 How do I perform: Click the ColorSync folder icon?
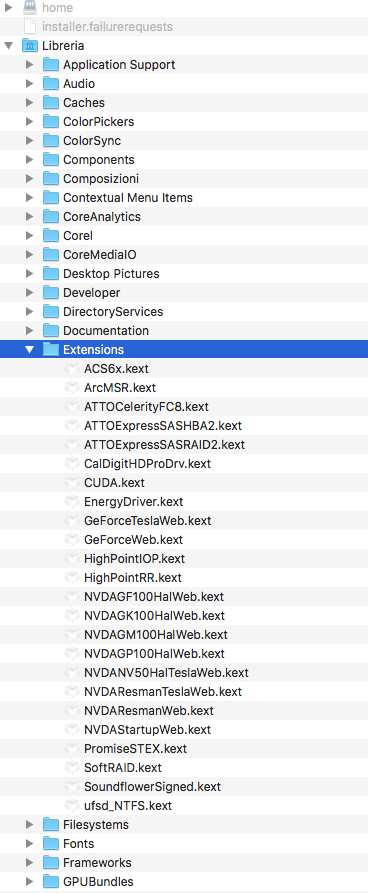(51, 141)
